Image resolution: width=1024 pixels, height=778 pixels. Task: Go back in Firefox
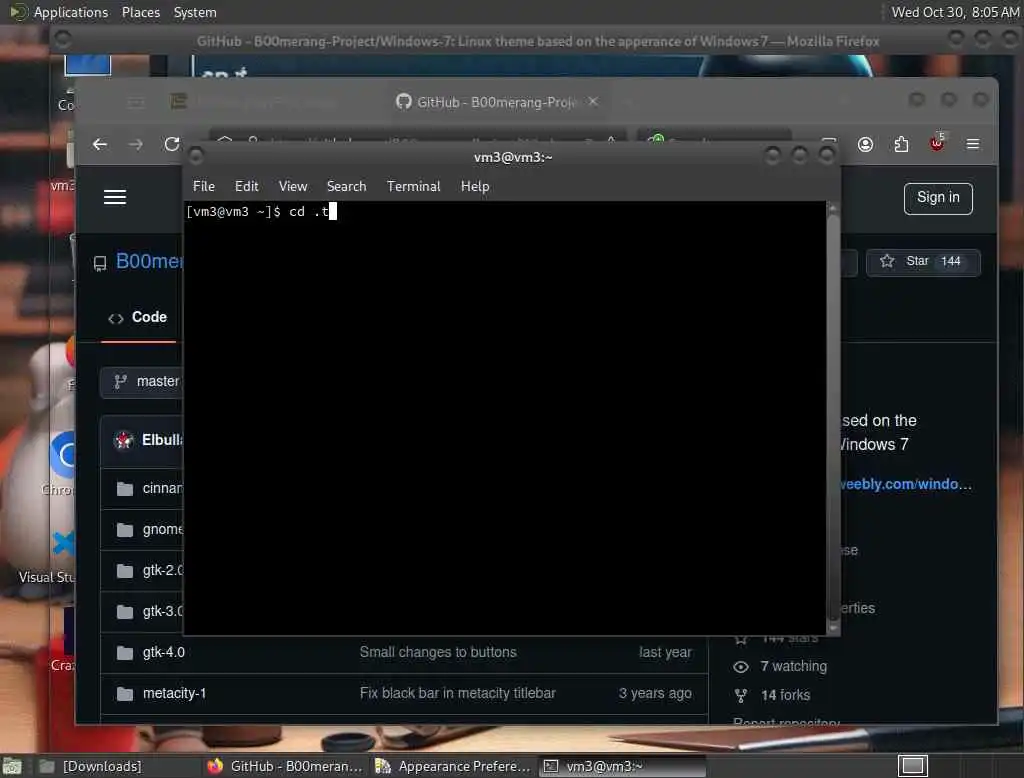pyautogui.click(x=100, y=144)
